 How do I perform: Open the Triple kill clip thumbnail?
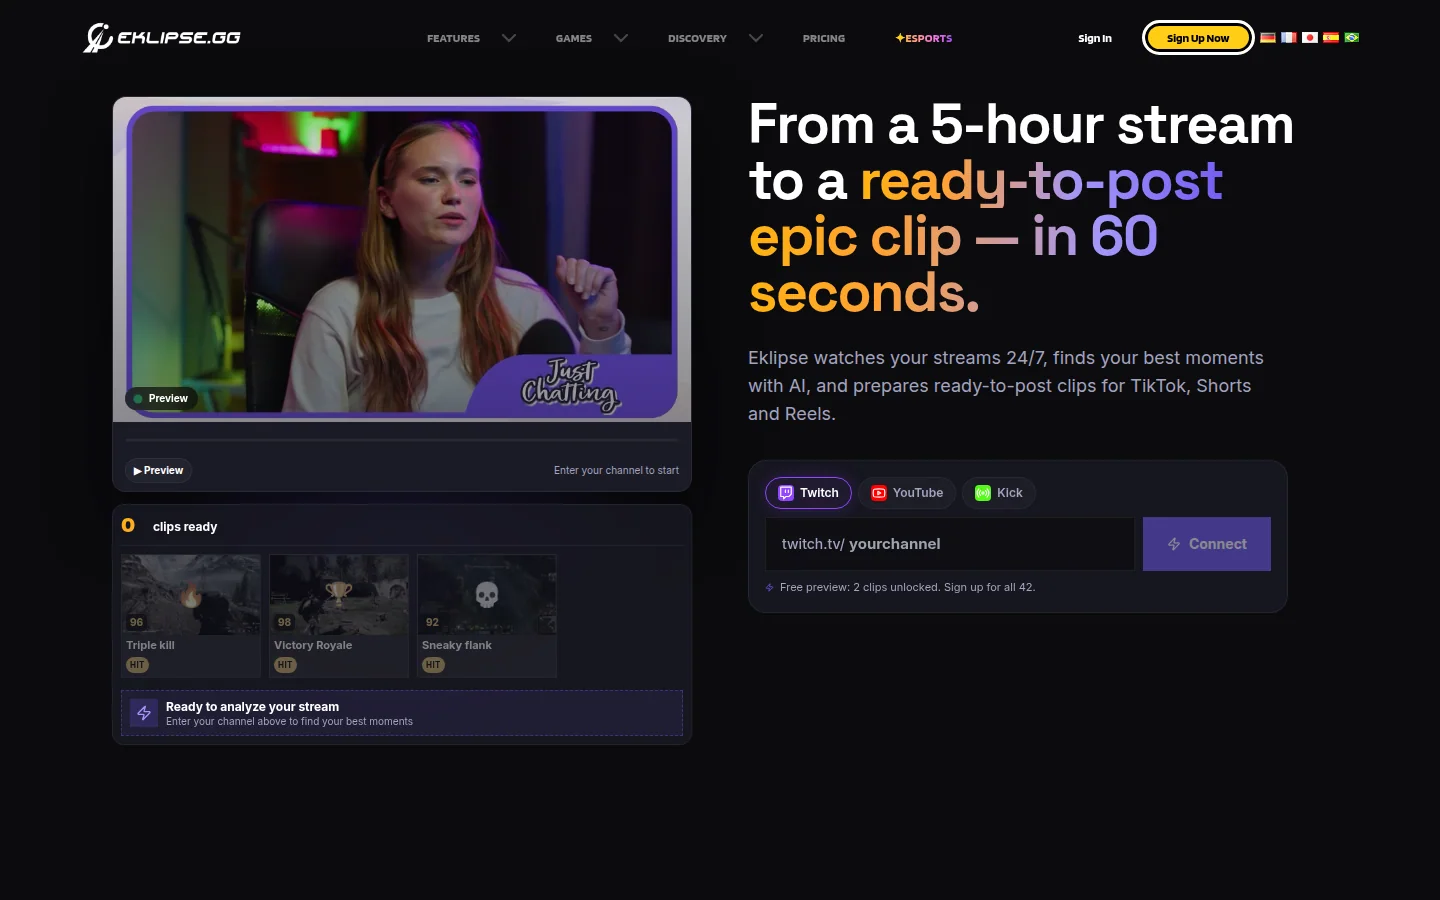click(x=191, y=595)
